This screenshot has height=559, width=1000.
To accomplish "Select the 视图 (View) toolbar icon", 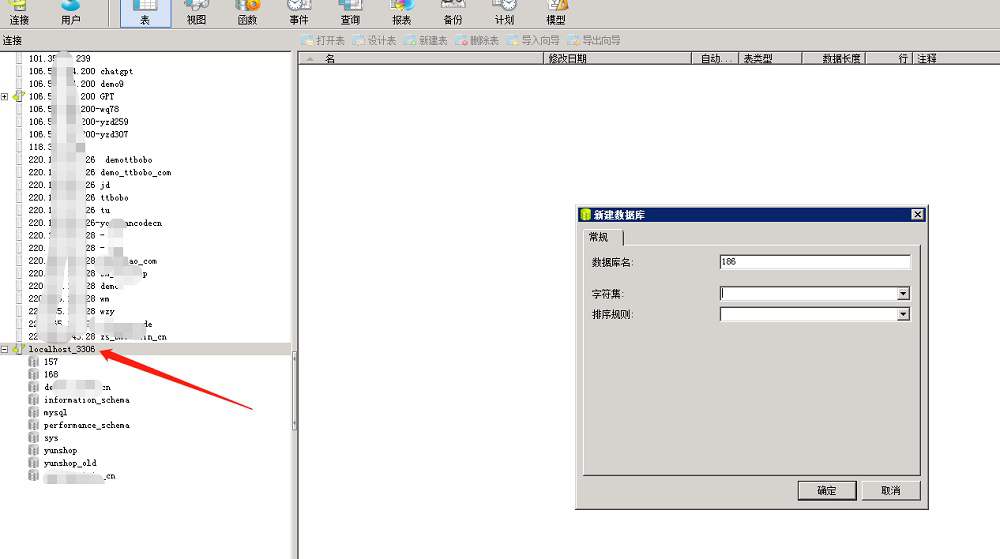I will (196, 12).
